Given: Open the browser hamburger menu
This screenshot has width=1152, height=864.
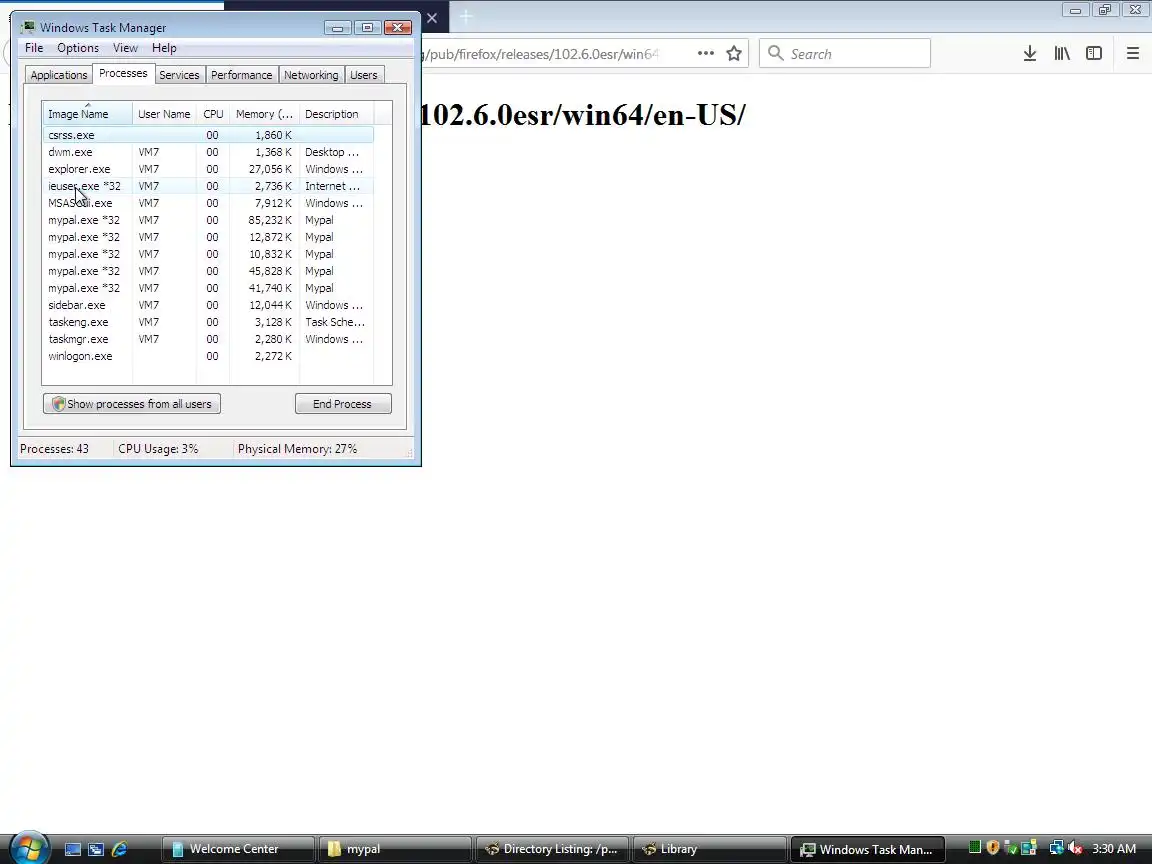Looking at the screenshot, I should point(1133,53).
